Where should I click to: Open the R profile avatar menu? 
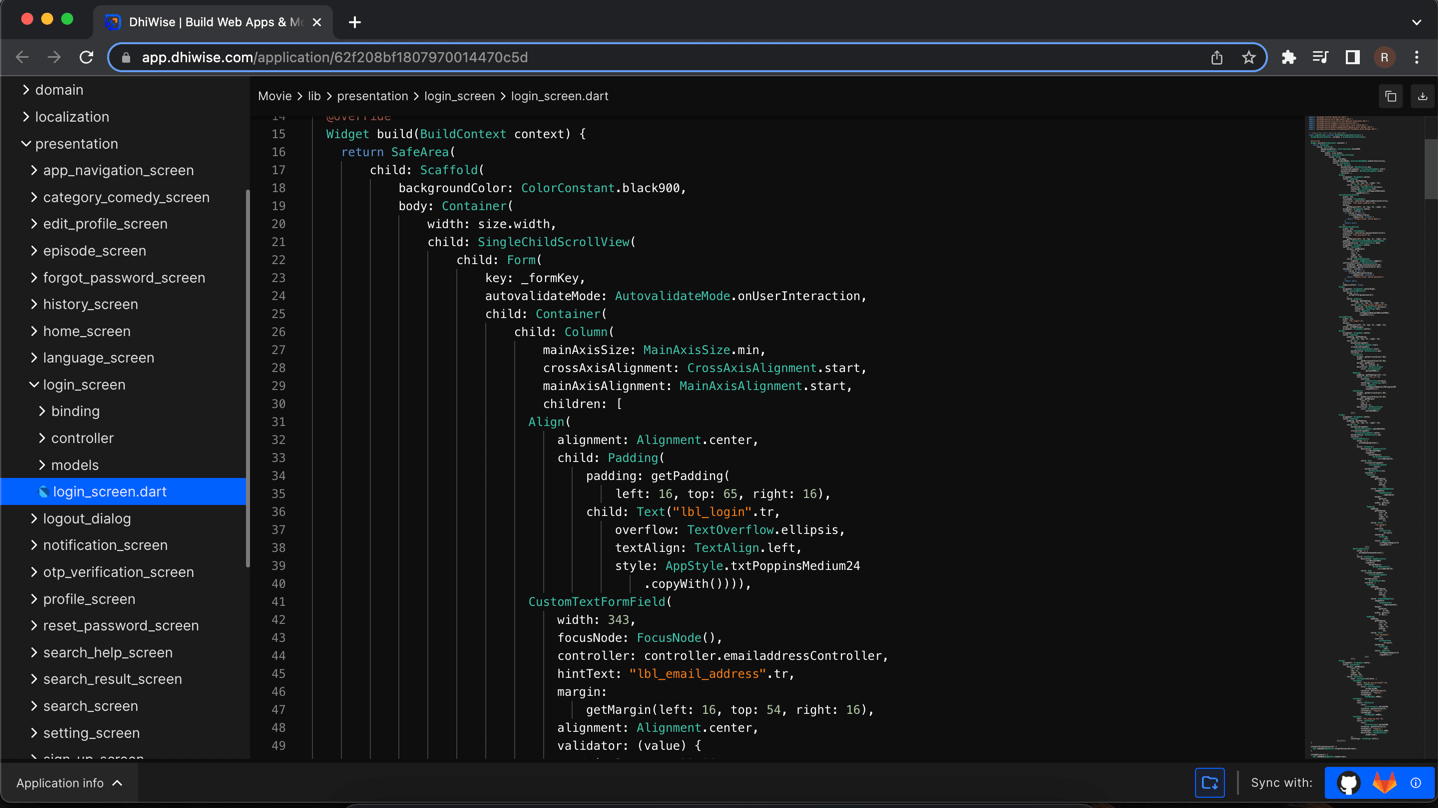1384,57
